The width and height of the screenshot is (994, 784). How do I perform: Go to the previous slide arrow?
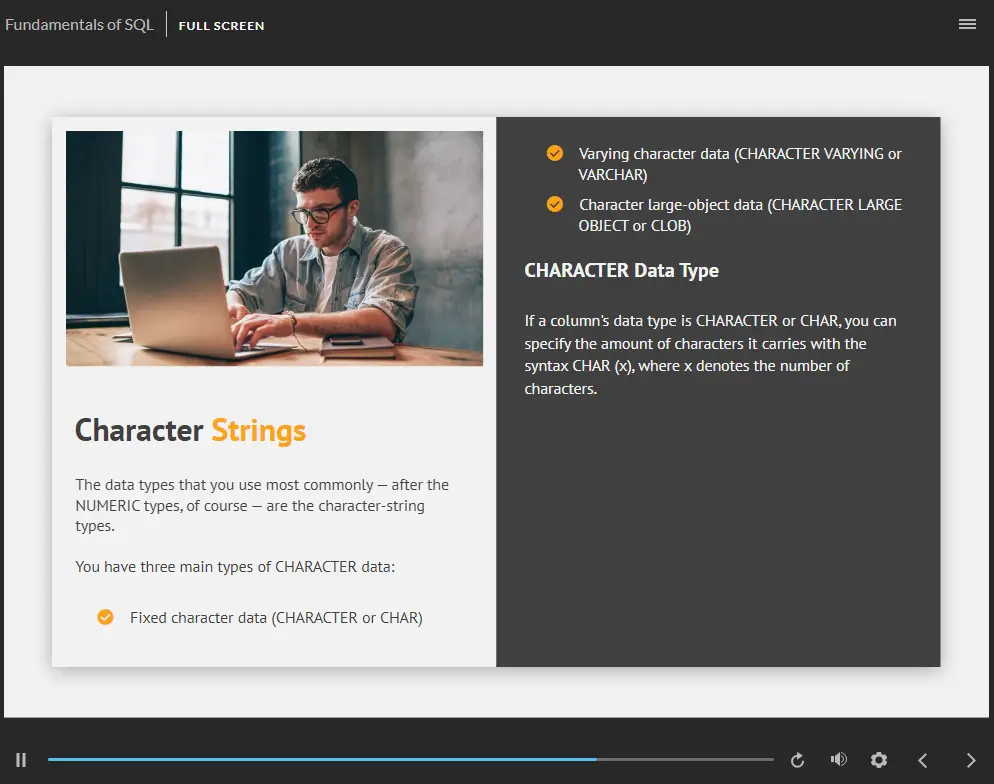click(x=923, y=760)
